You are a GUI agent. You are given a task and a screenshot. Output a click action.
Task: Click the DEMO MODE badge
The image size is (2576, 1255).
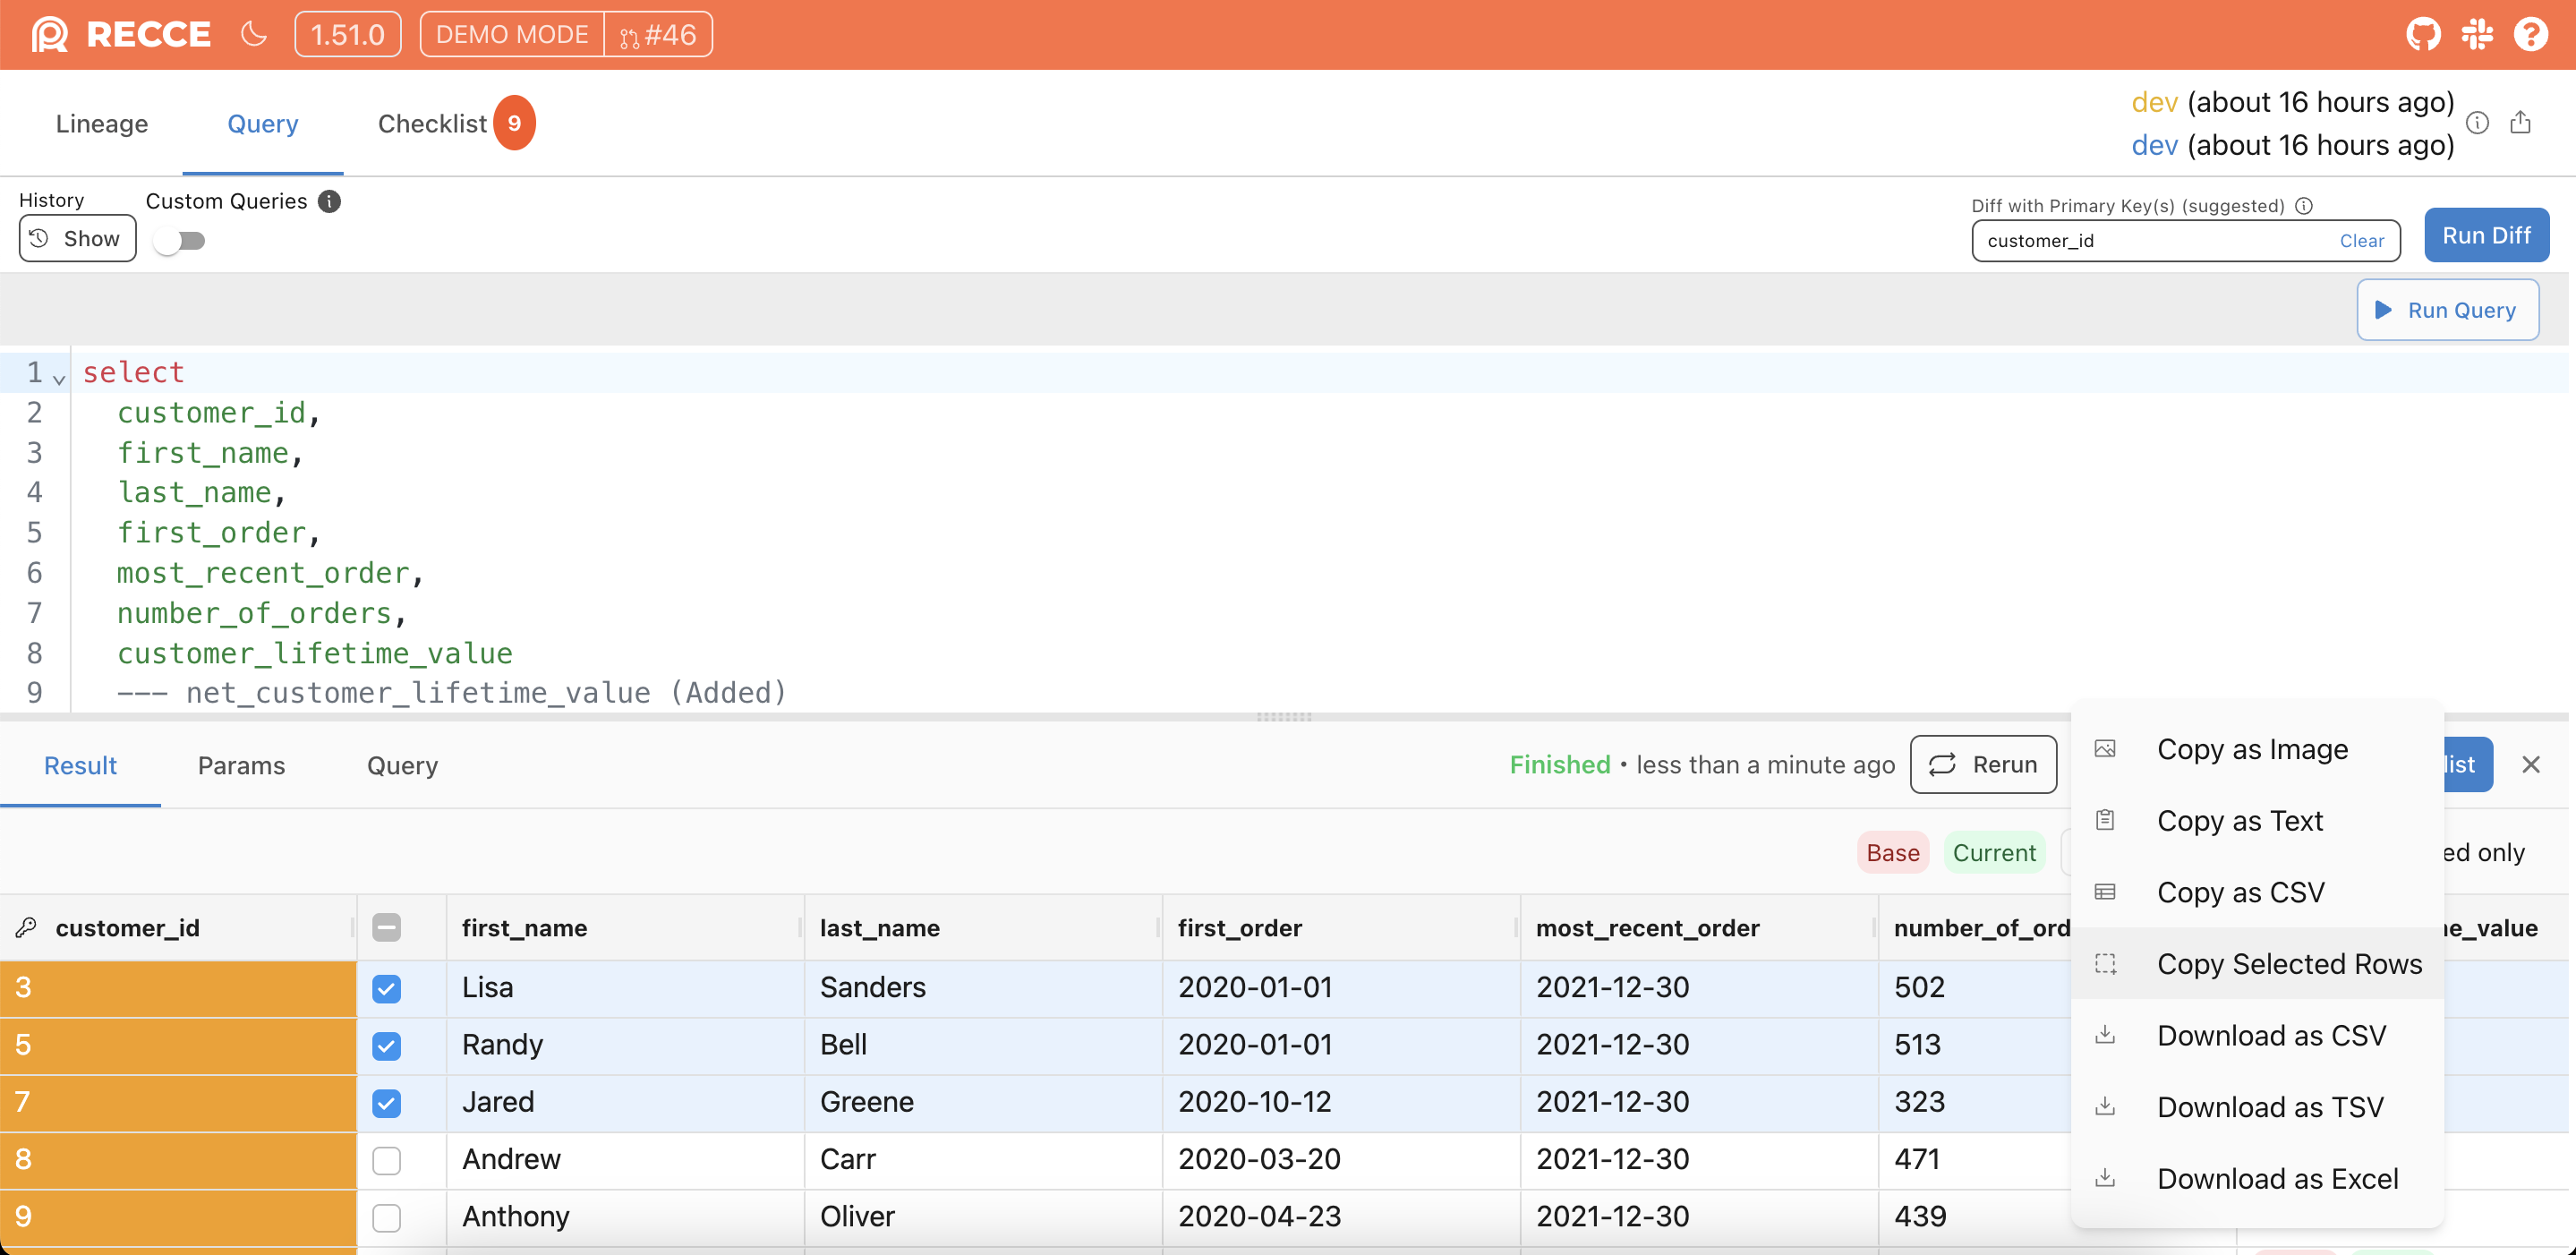tap(512, 34)
